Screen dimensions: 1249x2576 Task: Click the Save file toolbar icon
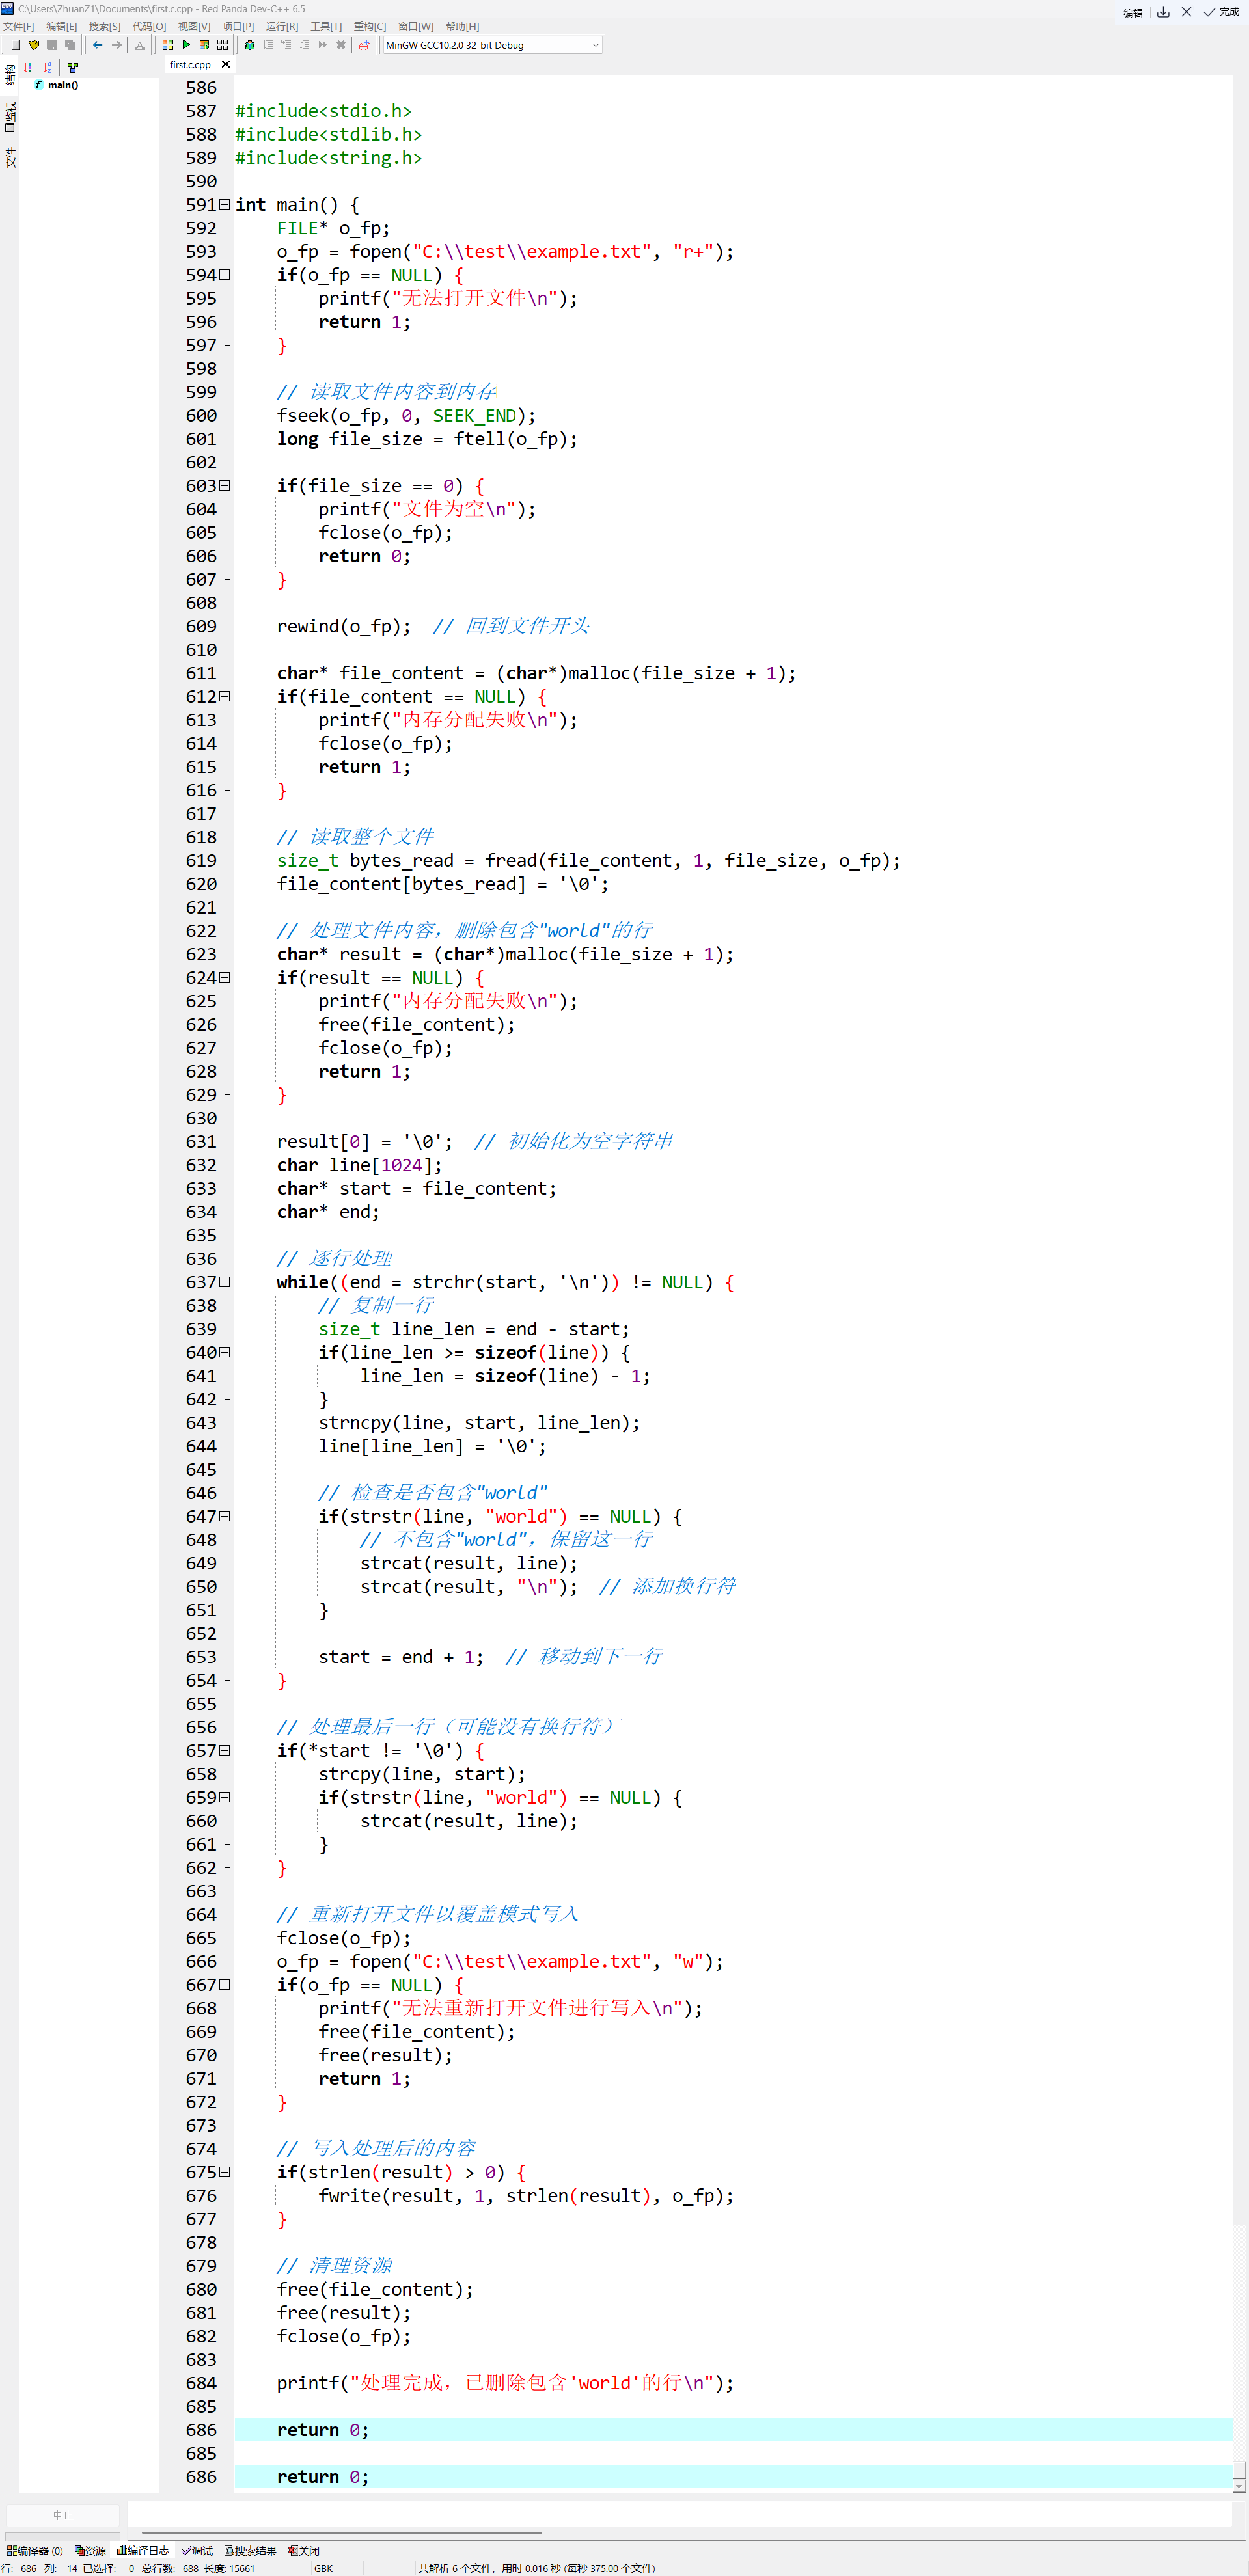(52, 45)
